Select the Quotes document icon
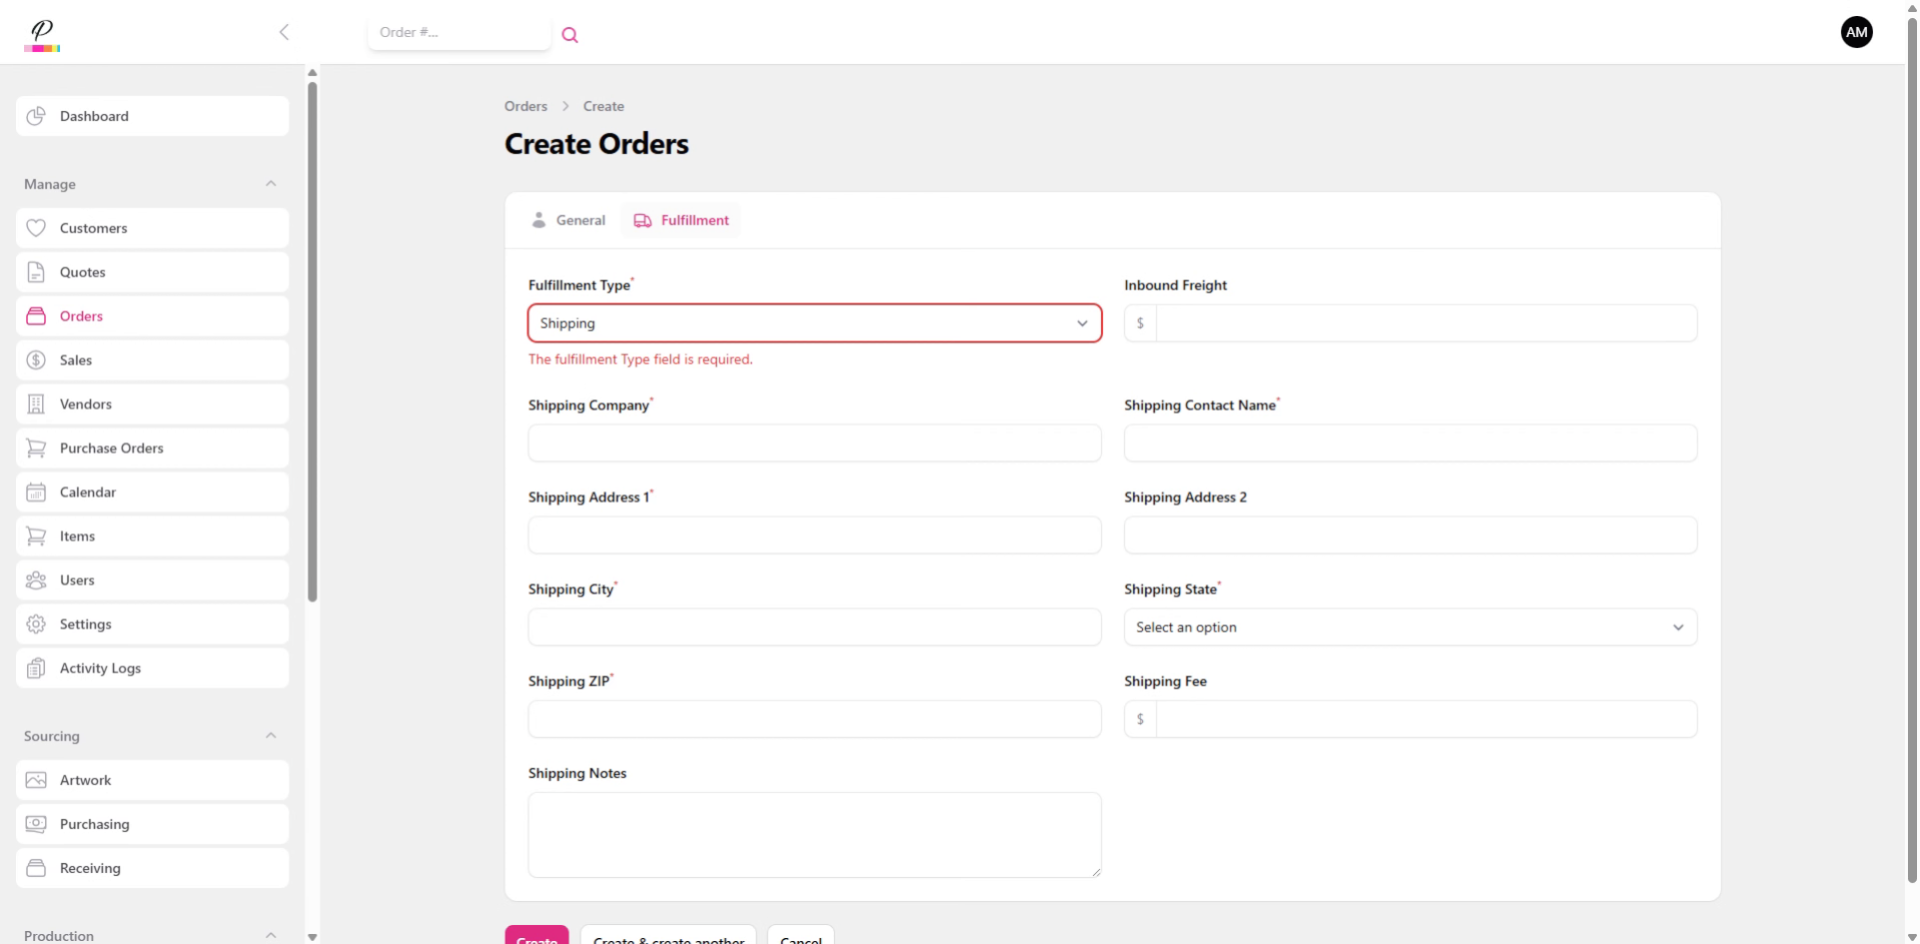 [x=36, y=272]
